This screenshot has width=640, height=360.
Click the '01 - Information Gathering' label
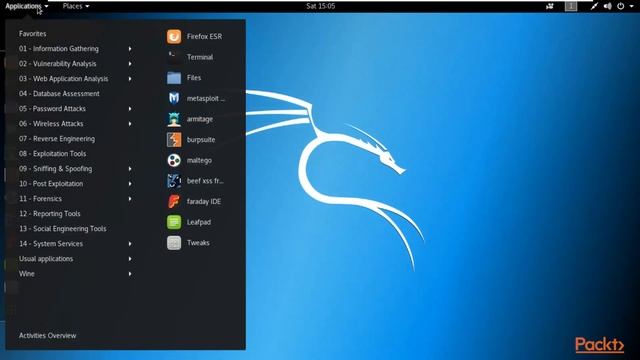59,49
